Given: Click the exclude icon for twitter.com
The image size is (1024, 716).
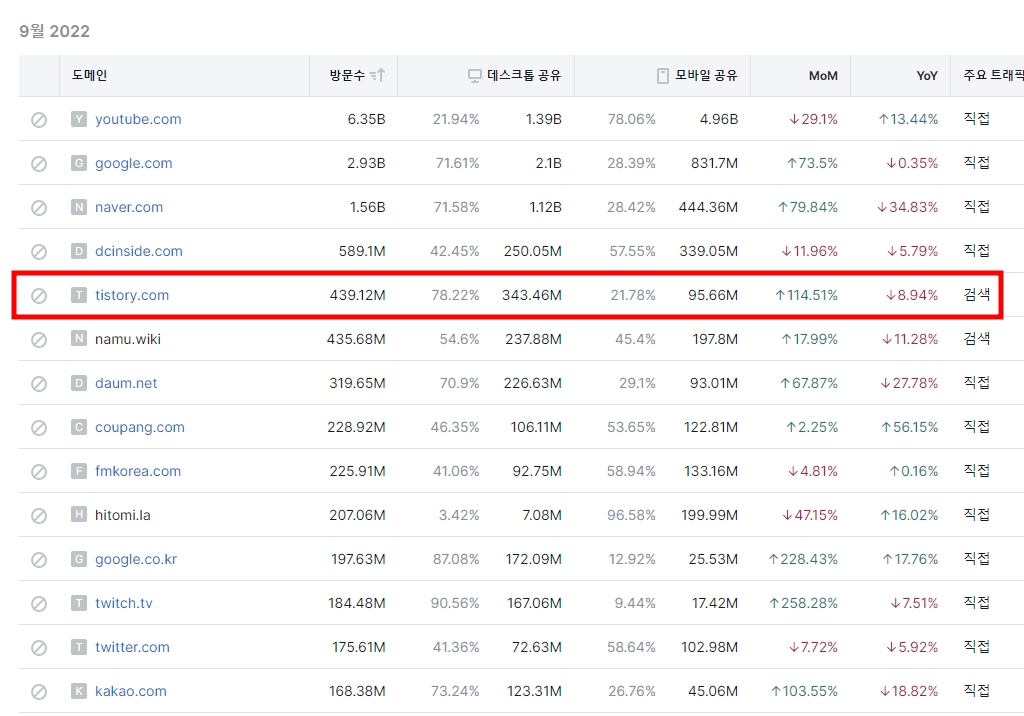Looking at the screenshot, I should point(39,647).
